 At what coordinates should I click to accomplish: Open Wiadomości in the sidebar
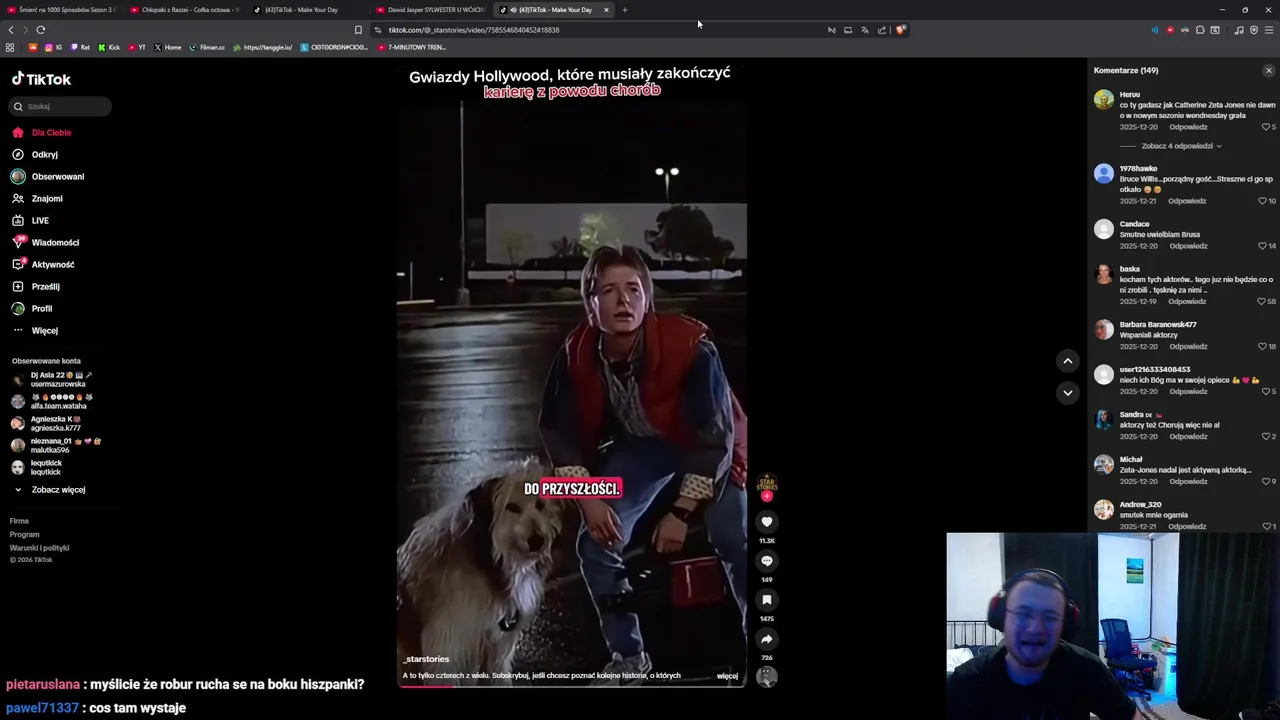[45, 243]
